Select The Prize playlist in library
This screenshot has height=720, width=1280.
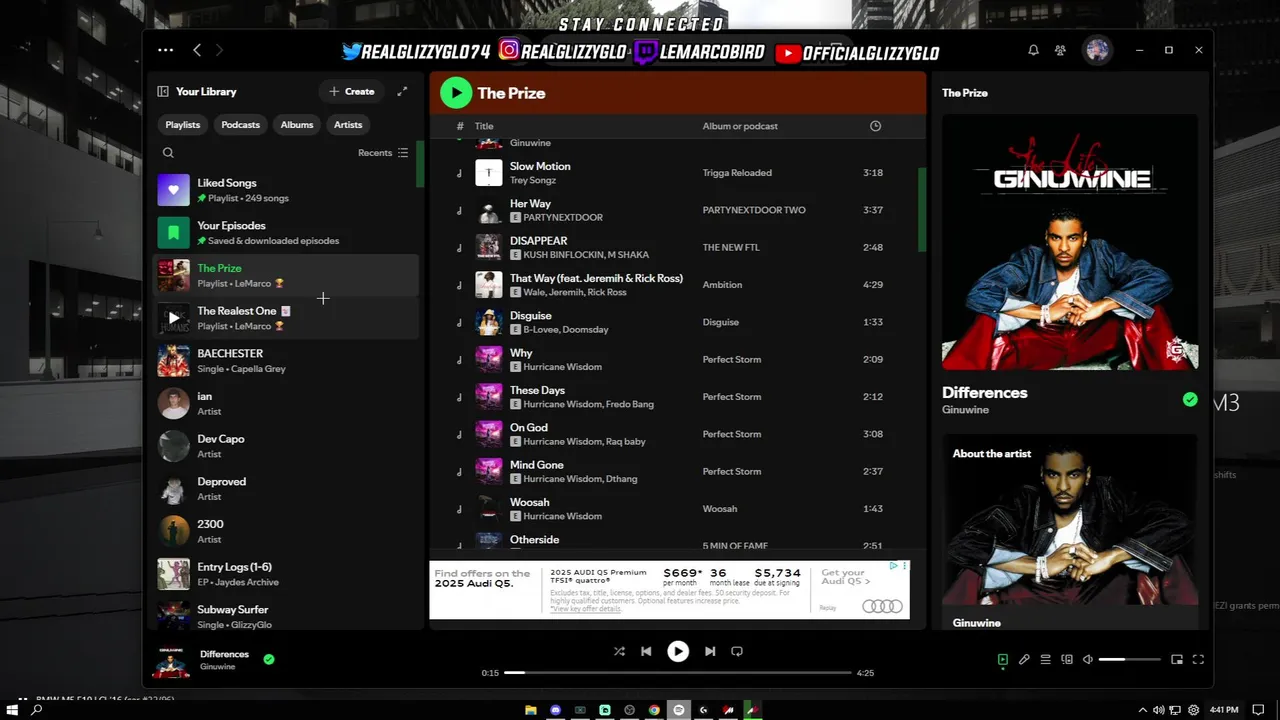click(x=285, y=275)
